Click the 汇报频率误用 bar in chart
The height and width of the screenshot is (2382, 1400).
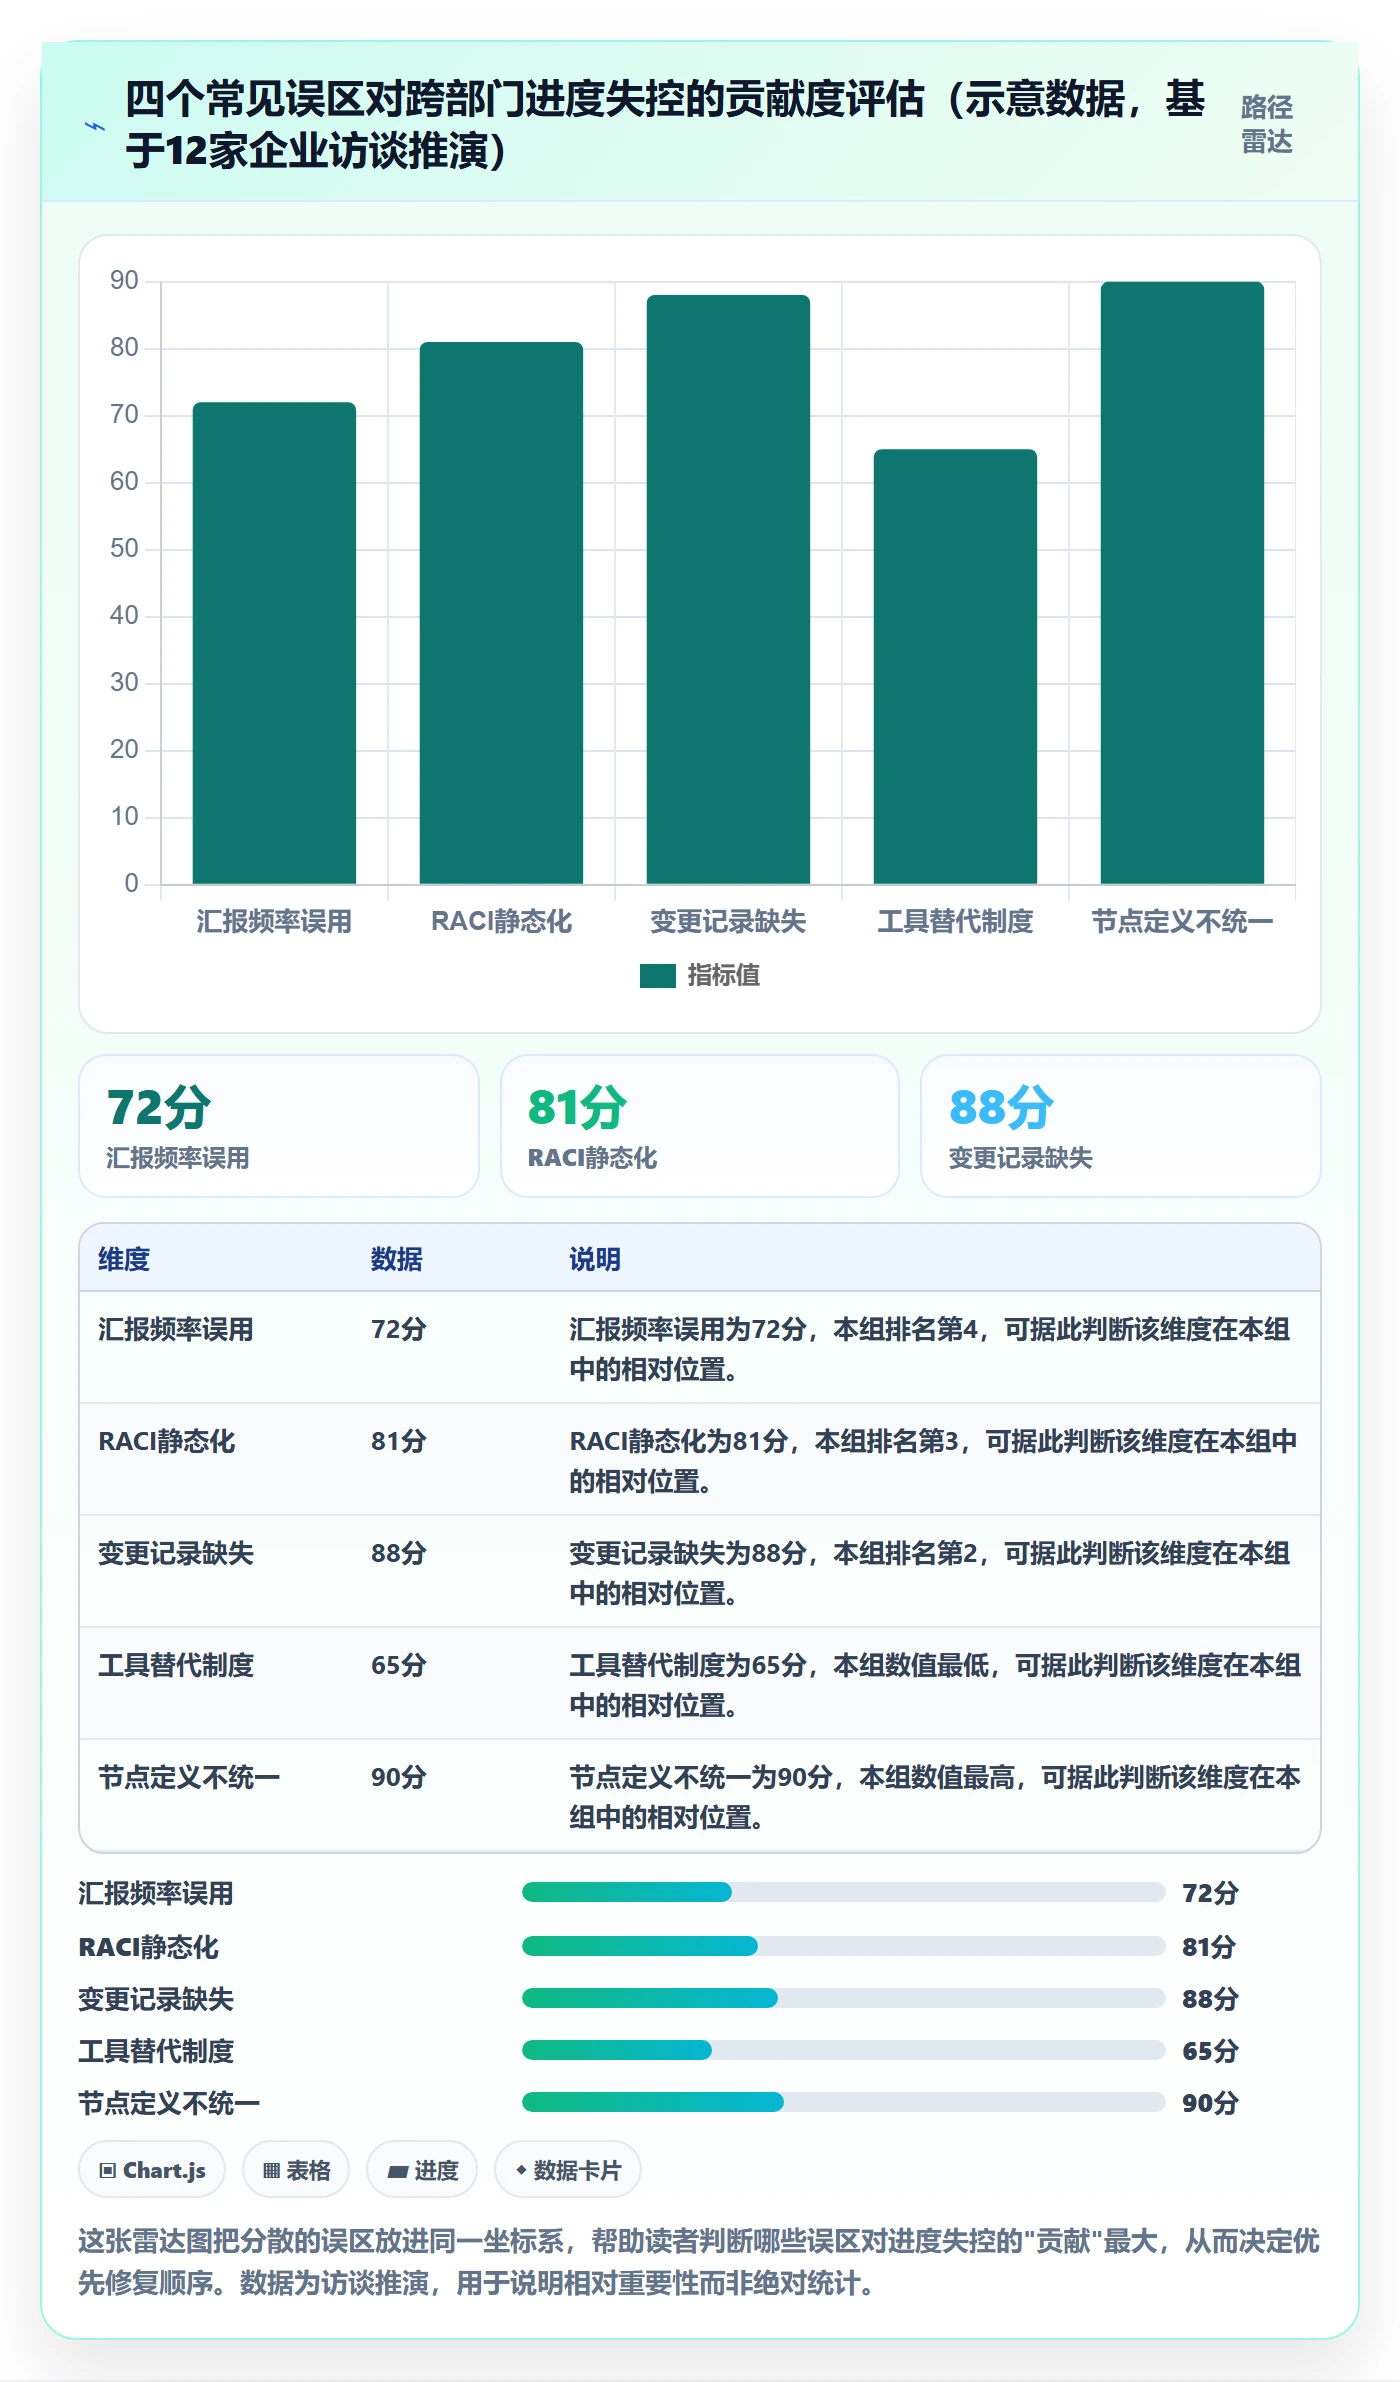[274, 643]
